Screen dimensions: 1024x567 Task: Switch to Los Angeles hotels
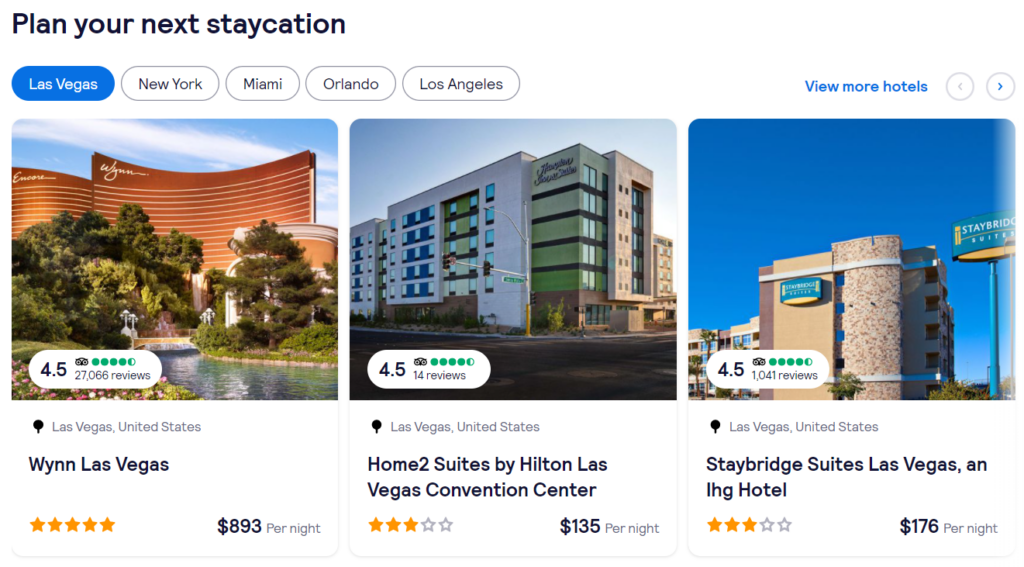460,84
